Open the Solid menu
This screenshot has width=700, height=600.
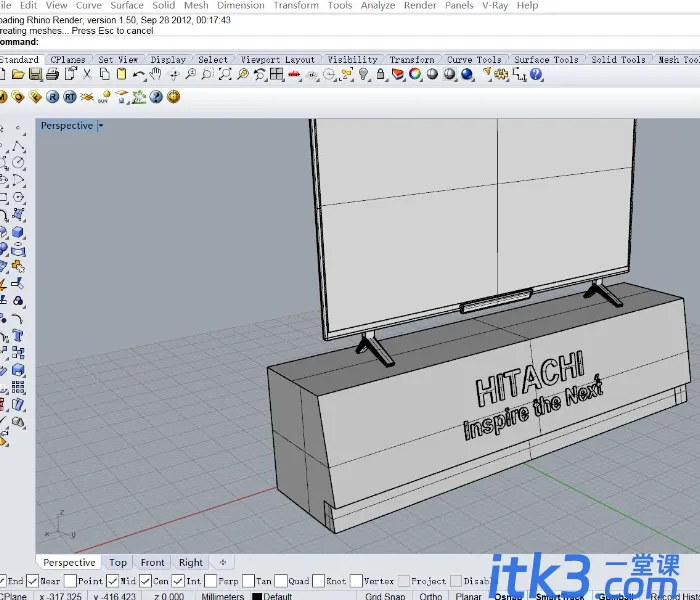tap(163, 5)
